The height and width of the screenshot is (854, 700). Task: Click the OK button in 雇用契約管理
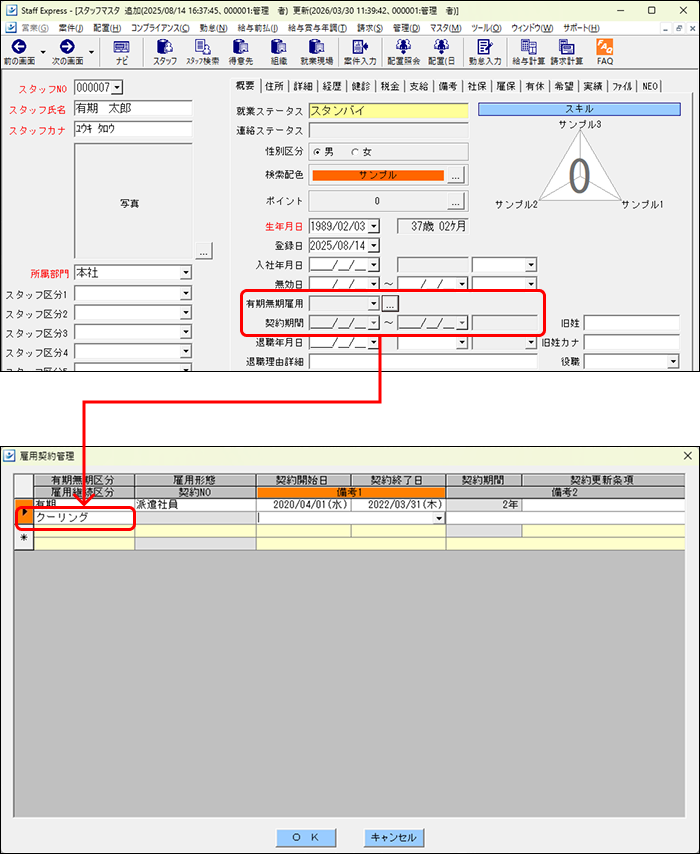point(306,836)
